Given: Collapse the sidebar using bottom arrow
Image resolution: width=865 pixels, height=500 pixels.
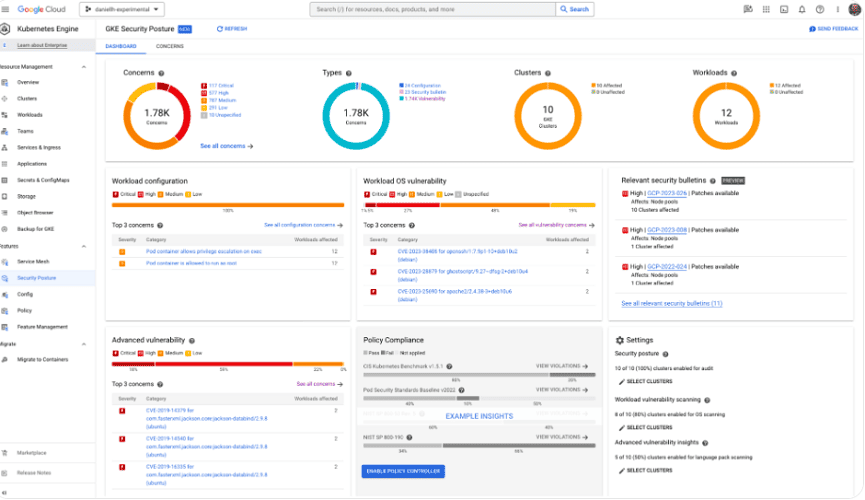Looking at the screenshot, I should pyautogui.click(x=4, y=493).
